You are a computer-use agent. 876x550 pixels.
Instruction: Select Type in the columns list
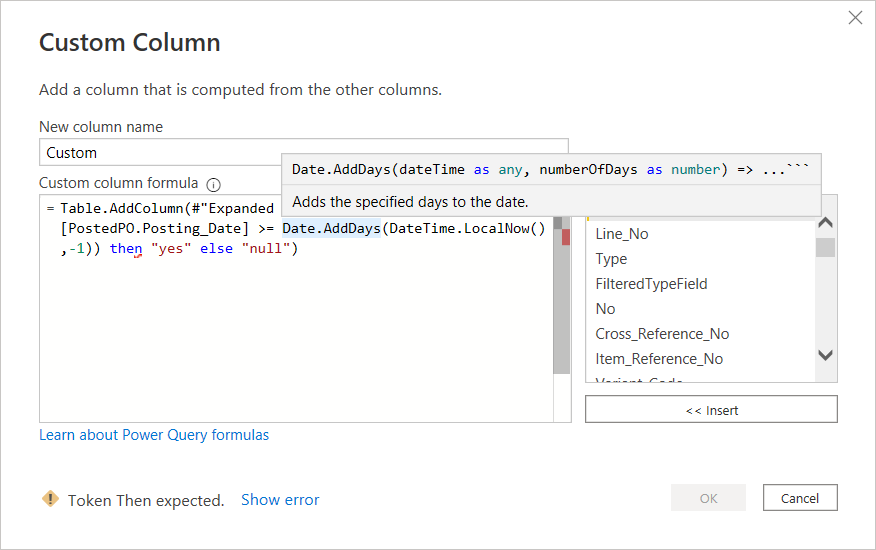coord(611,259)
